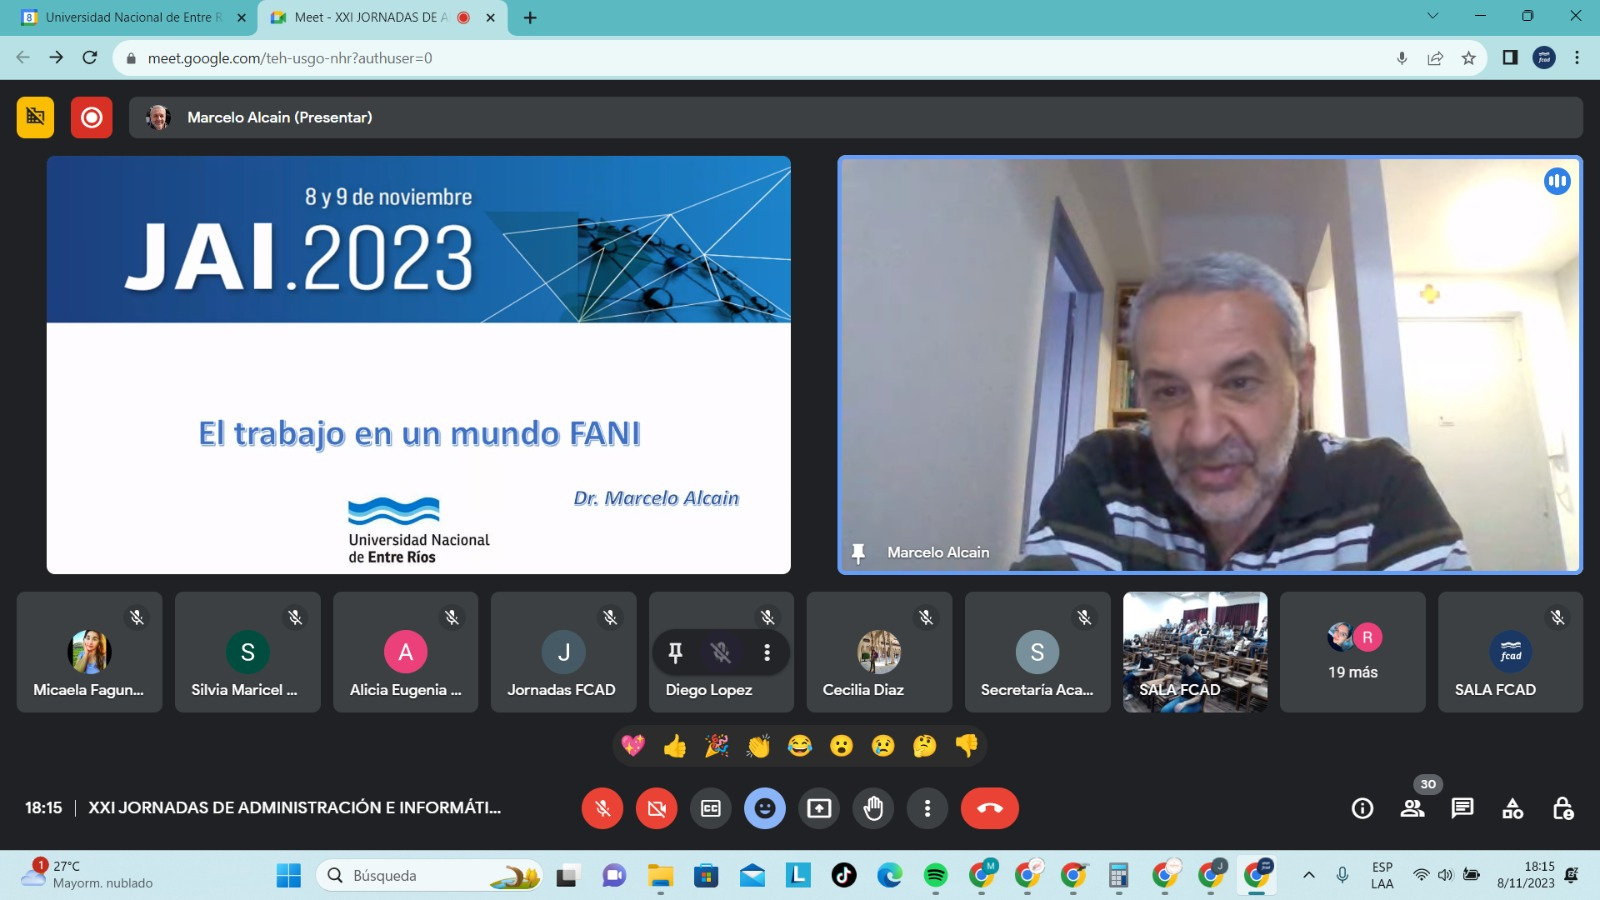Screen dimensions: 1600x900
Task: Click the yellow presentation icon at top left
Action: (35, 117)
